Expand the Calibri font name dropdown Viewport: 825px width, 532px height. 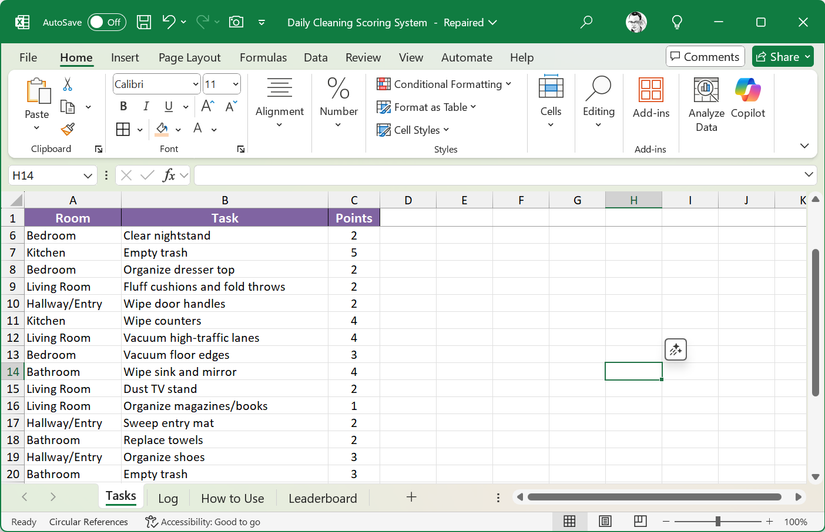coord(193,85)
